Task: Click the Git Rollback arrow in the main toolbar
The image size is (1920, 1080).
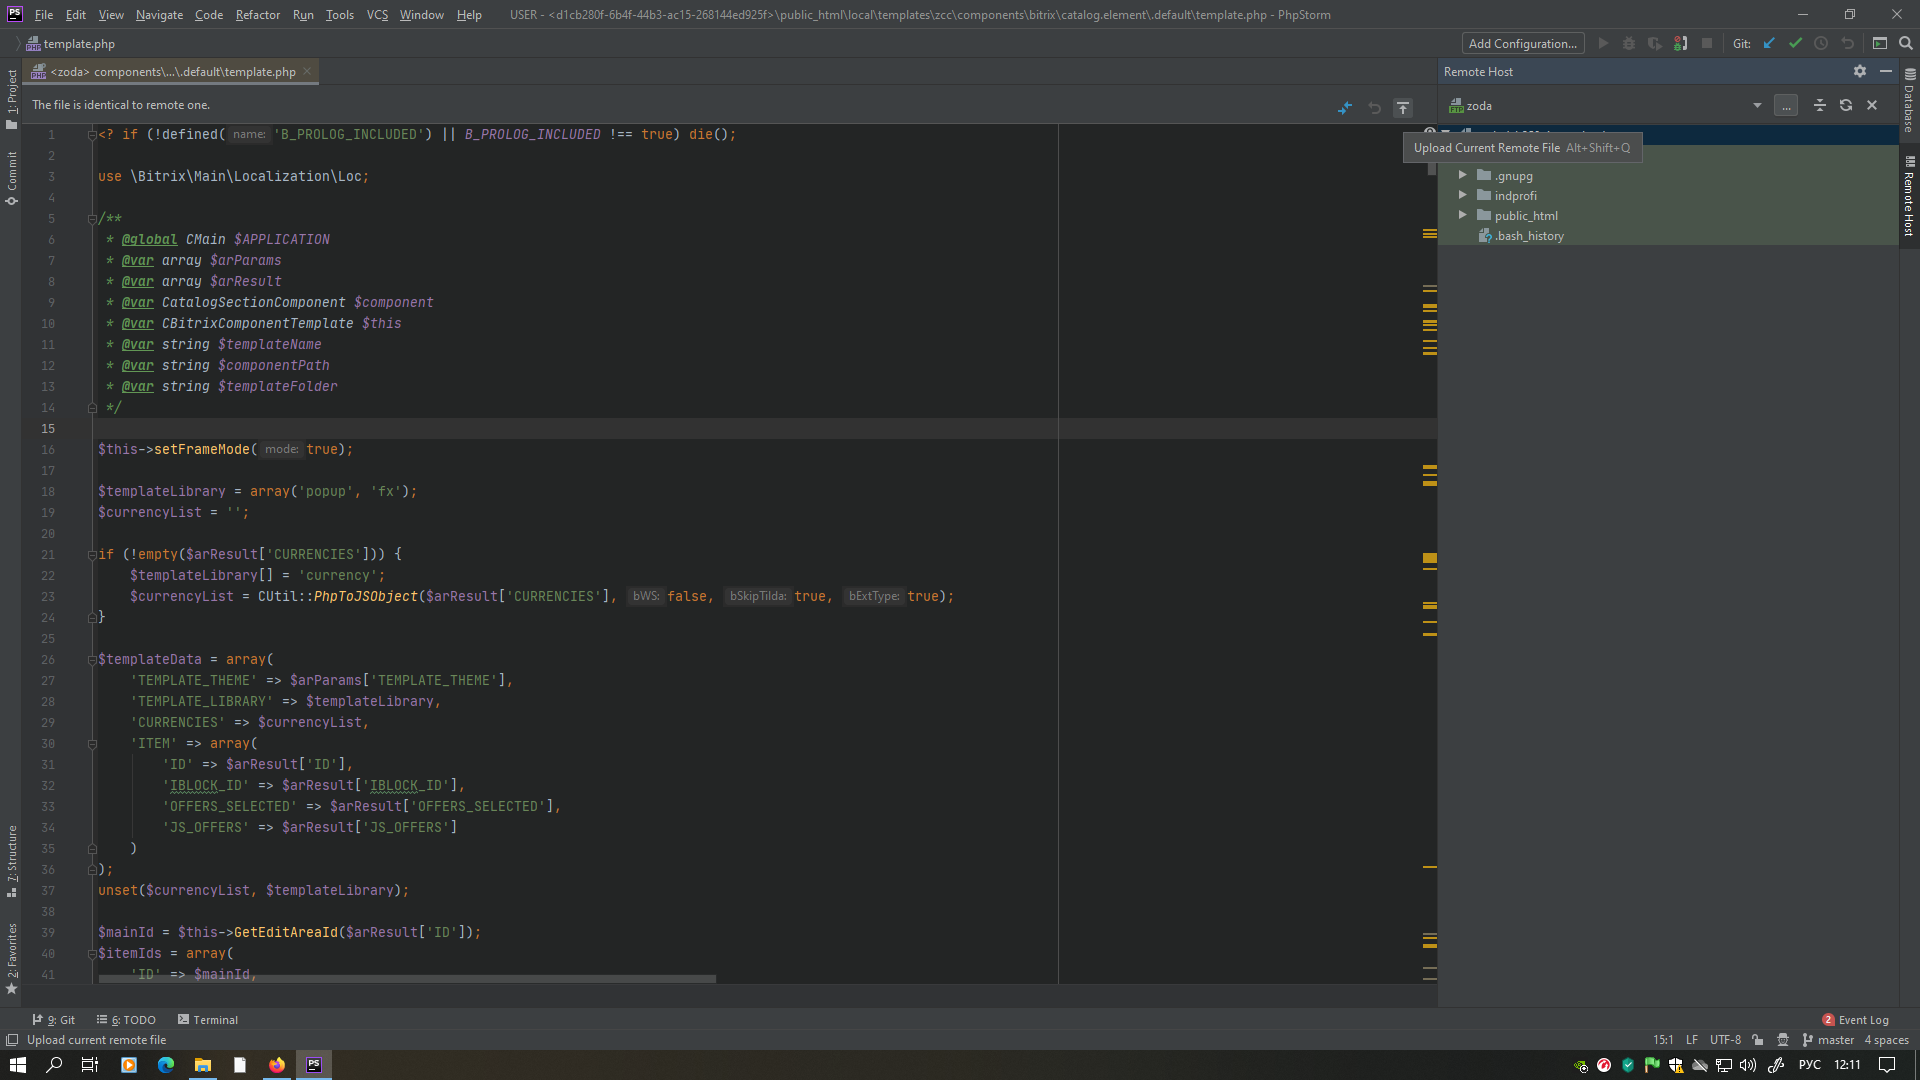Action: tap(1847, 43)
